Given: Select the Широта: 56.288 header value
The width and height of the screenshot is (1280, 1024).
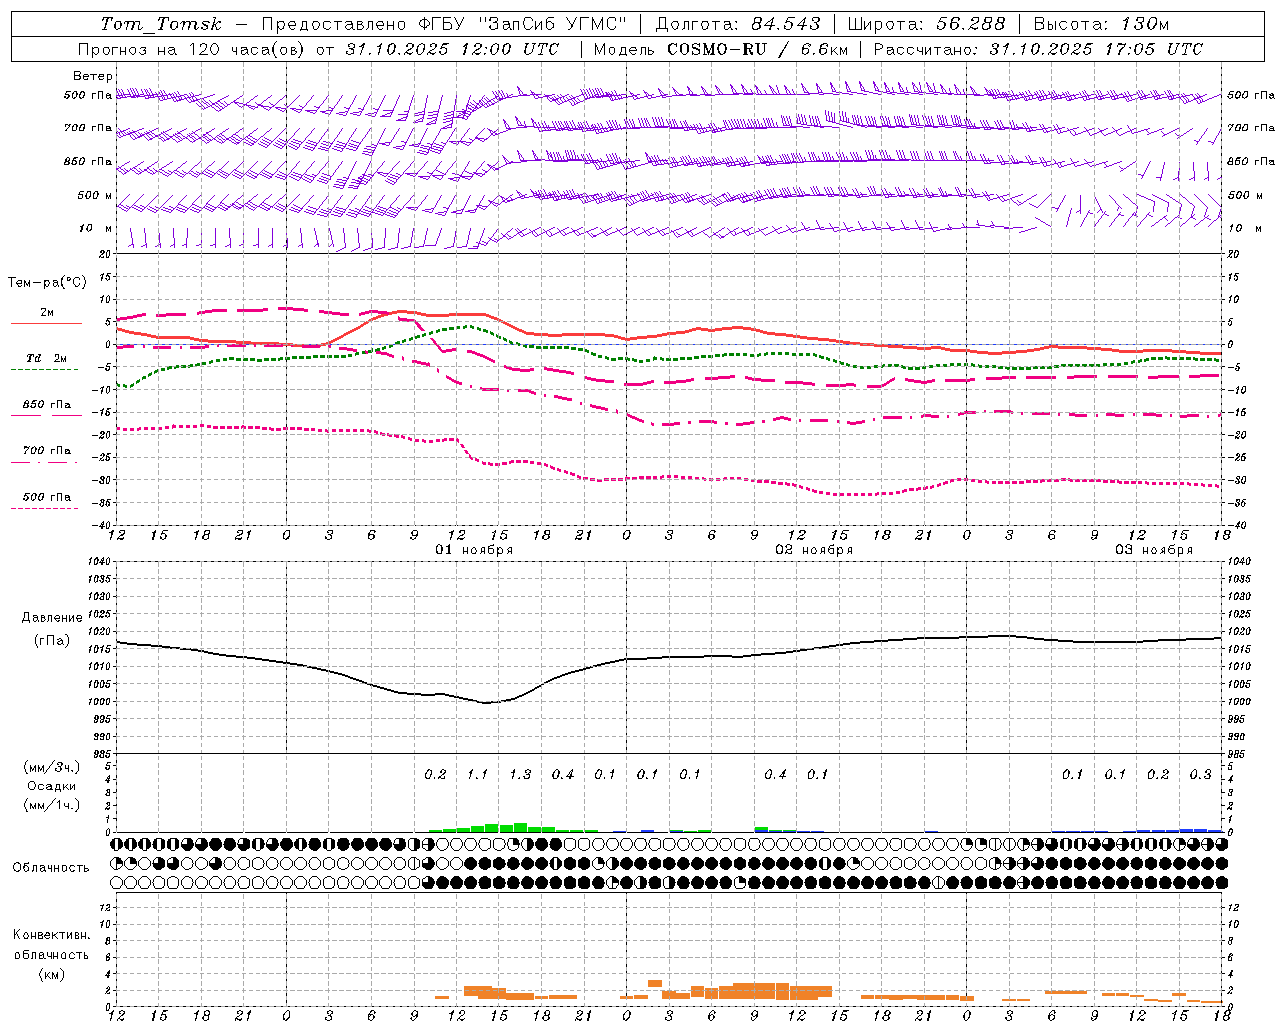Looking at the screenshot, I should [926, 24].
